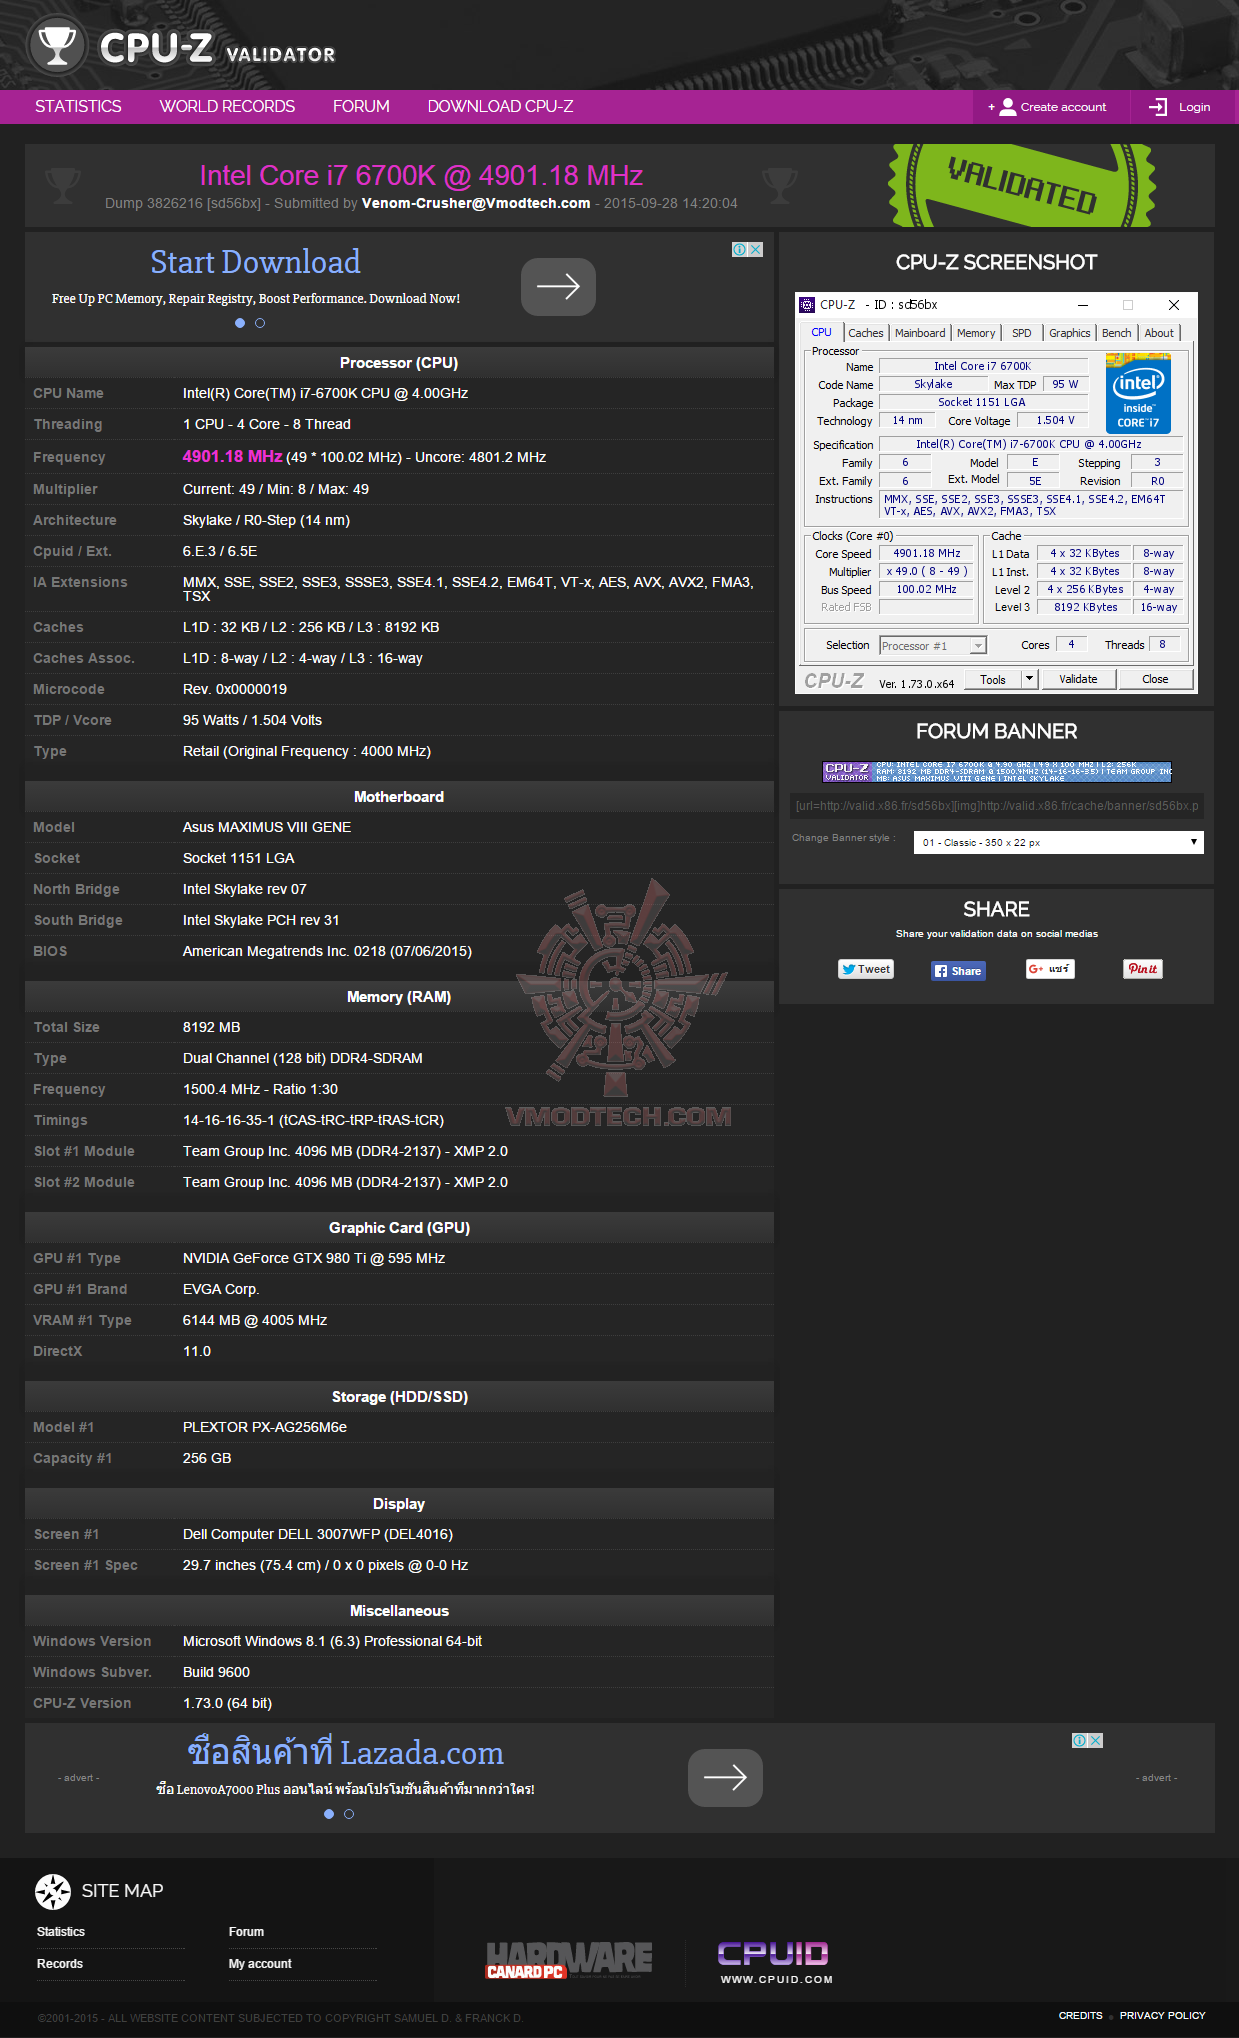
Task: Open the My account site map link
Action: (x=260, y=1964)
